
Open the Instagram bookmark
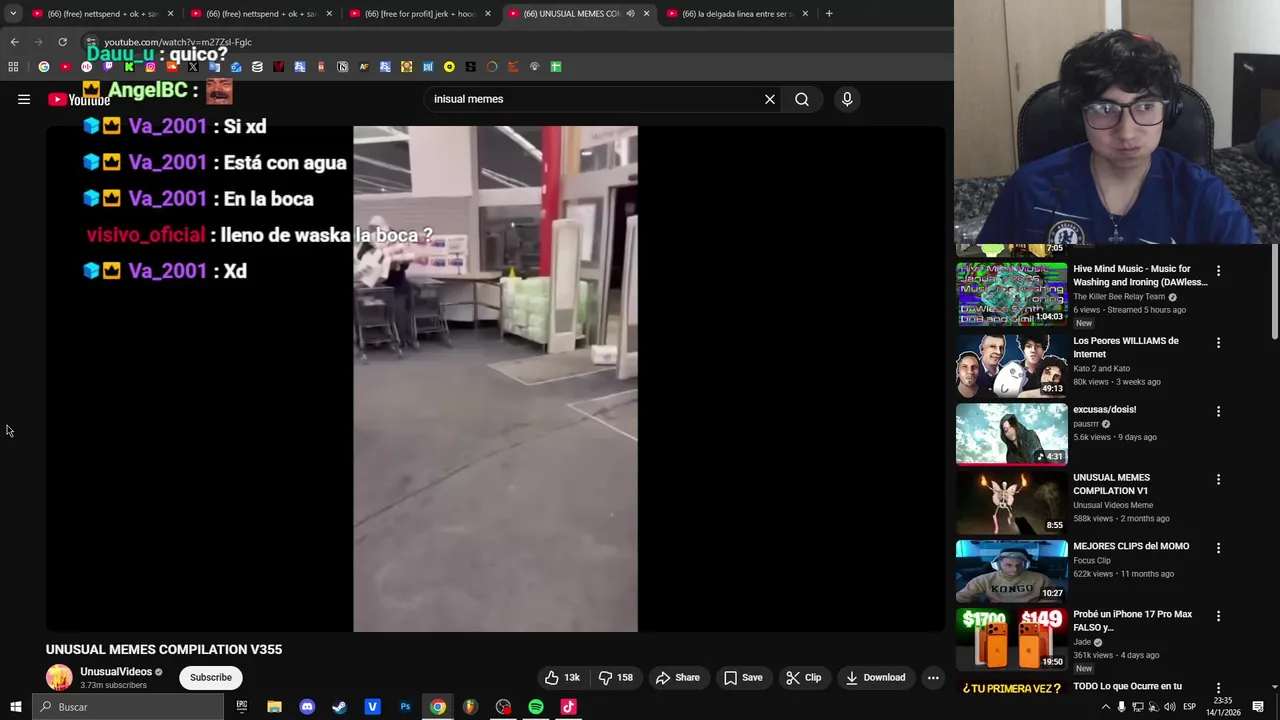pyautogui.click(x=151, y=67)
